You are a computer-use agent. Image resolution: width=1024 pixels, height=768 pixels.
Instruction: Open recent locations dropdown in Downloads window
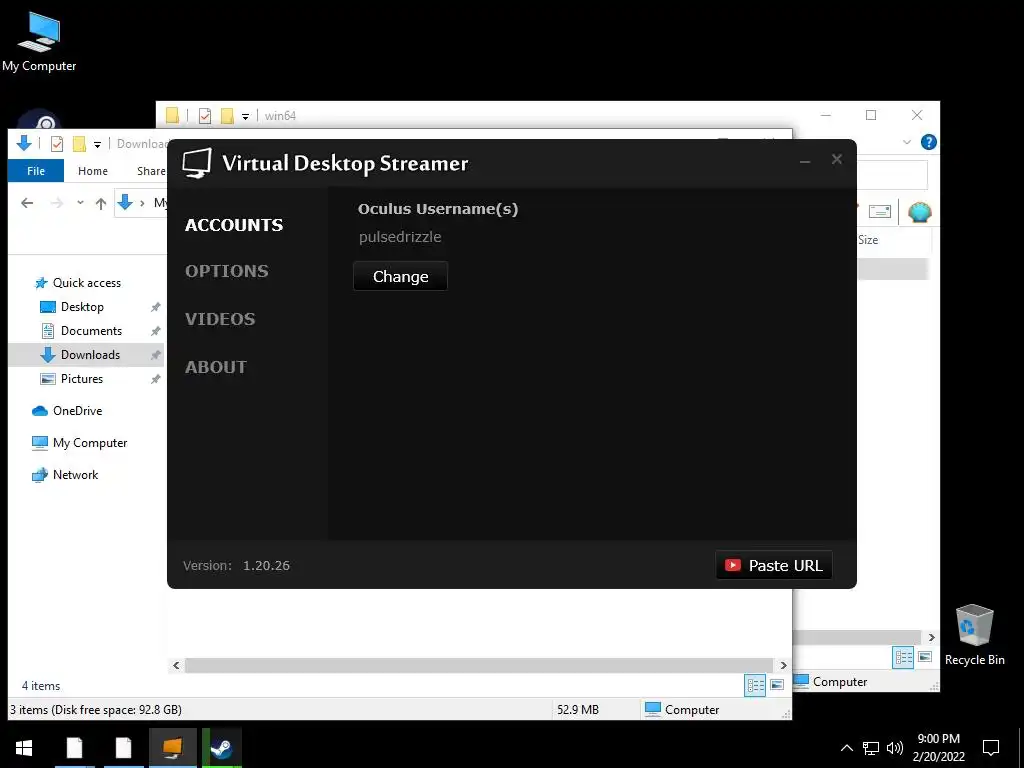(x=80, y=203)
